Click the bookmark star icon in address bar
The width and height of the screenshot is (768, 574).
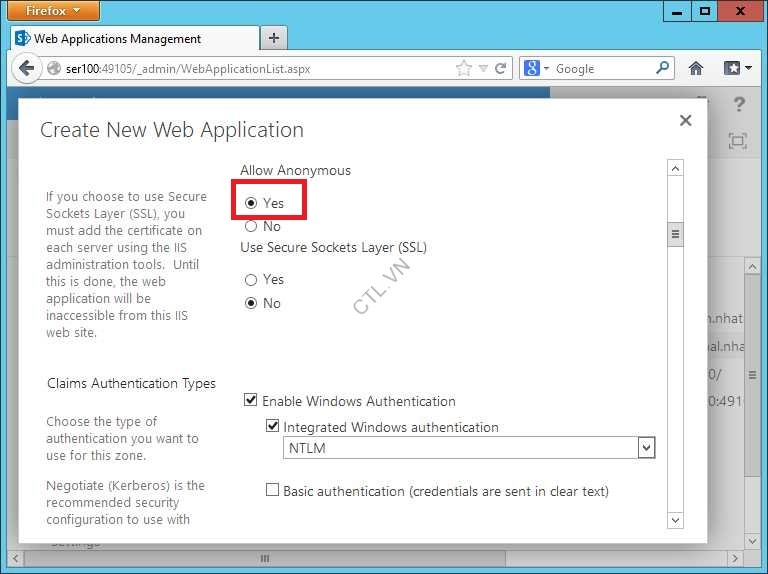coord(463,68)
